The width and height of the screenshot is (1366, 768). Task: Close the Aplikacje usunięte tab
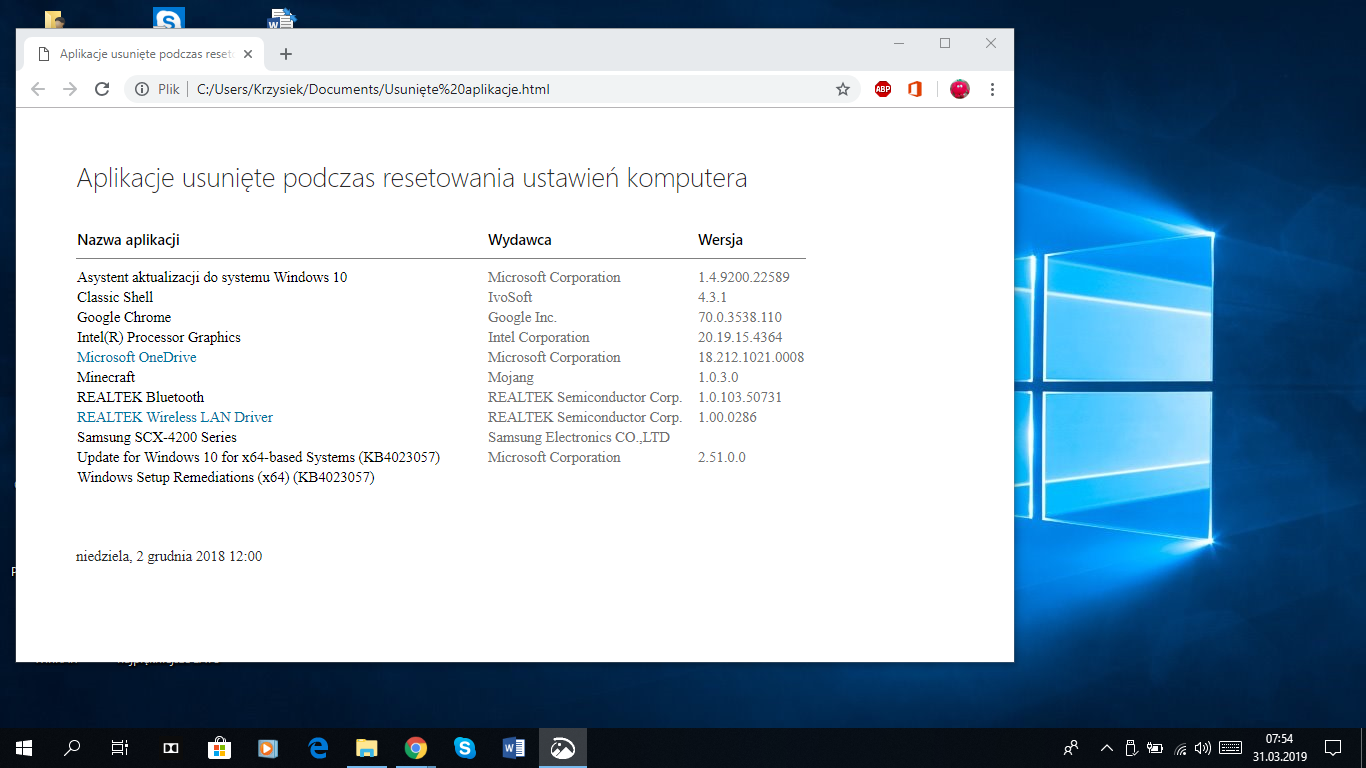pyautogui.click(x=248, y=54)
